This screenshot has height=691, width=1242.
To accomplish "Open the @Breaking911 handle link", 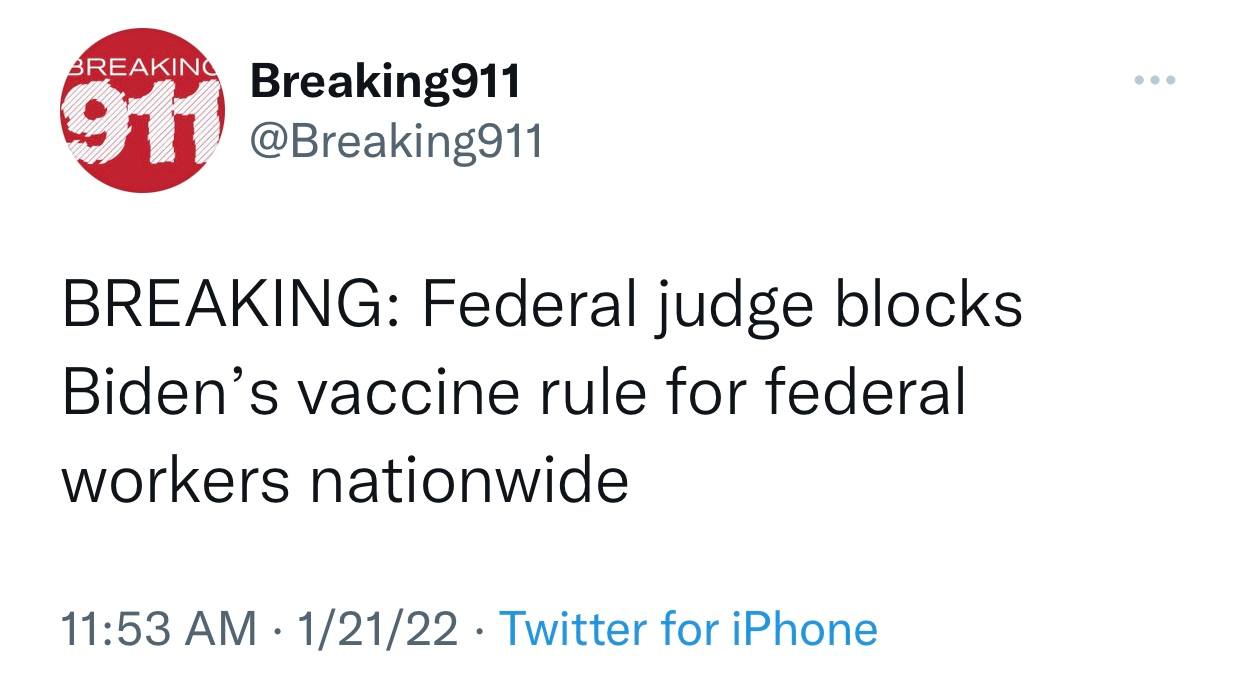I will pos(396,142).
